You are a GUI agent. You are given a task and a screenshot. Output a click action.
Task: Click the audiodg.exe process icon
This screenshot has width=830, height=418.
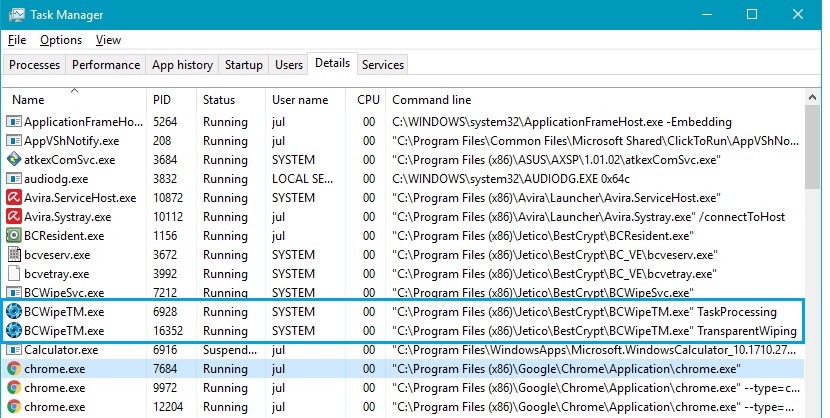14,179
